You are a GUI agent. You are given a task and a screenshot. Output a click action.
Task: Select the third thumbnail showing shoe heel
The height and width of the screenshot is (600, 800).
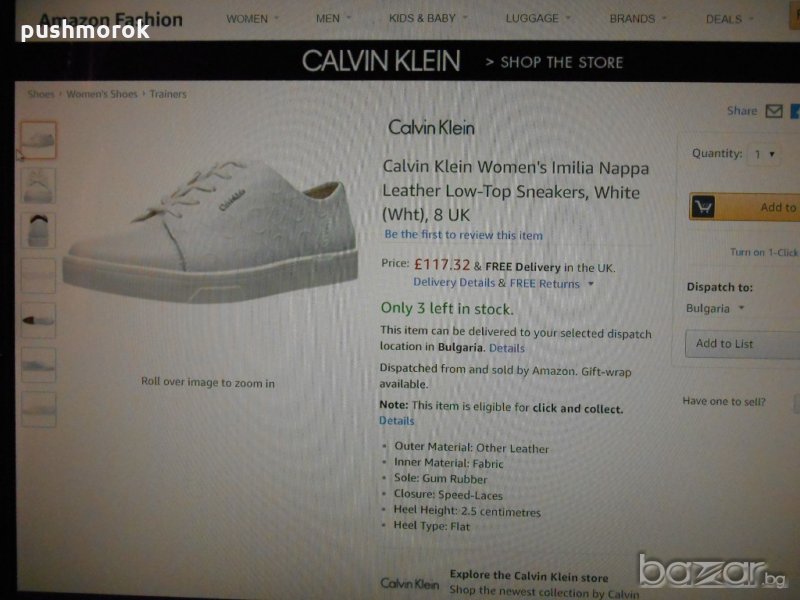39,231
